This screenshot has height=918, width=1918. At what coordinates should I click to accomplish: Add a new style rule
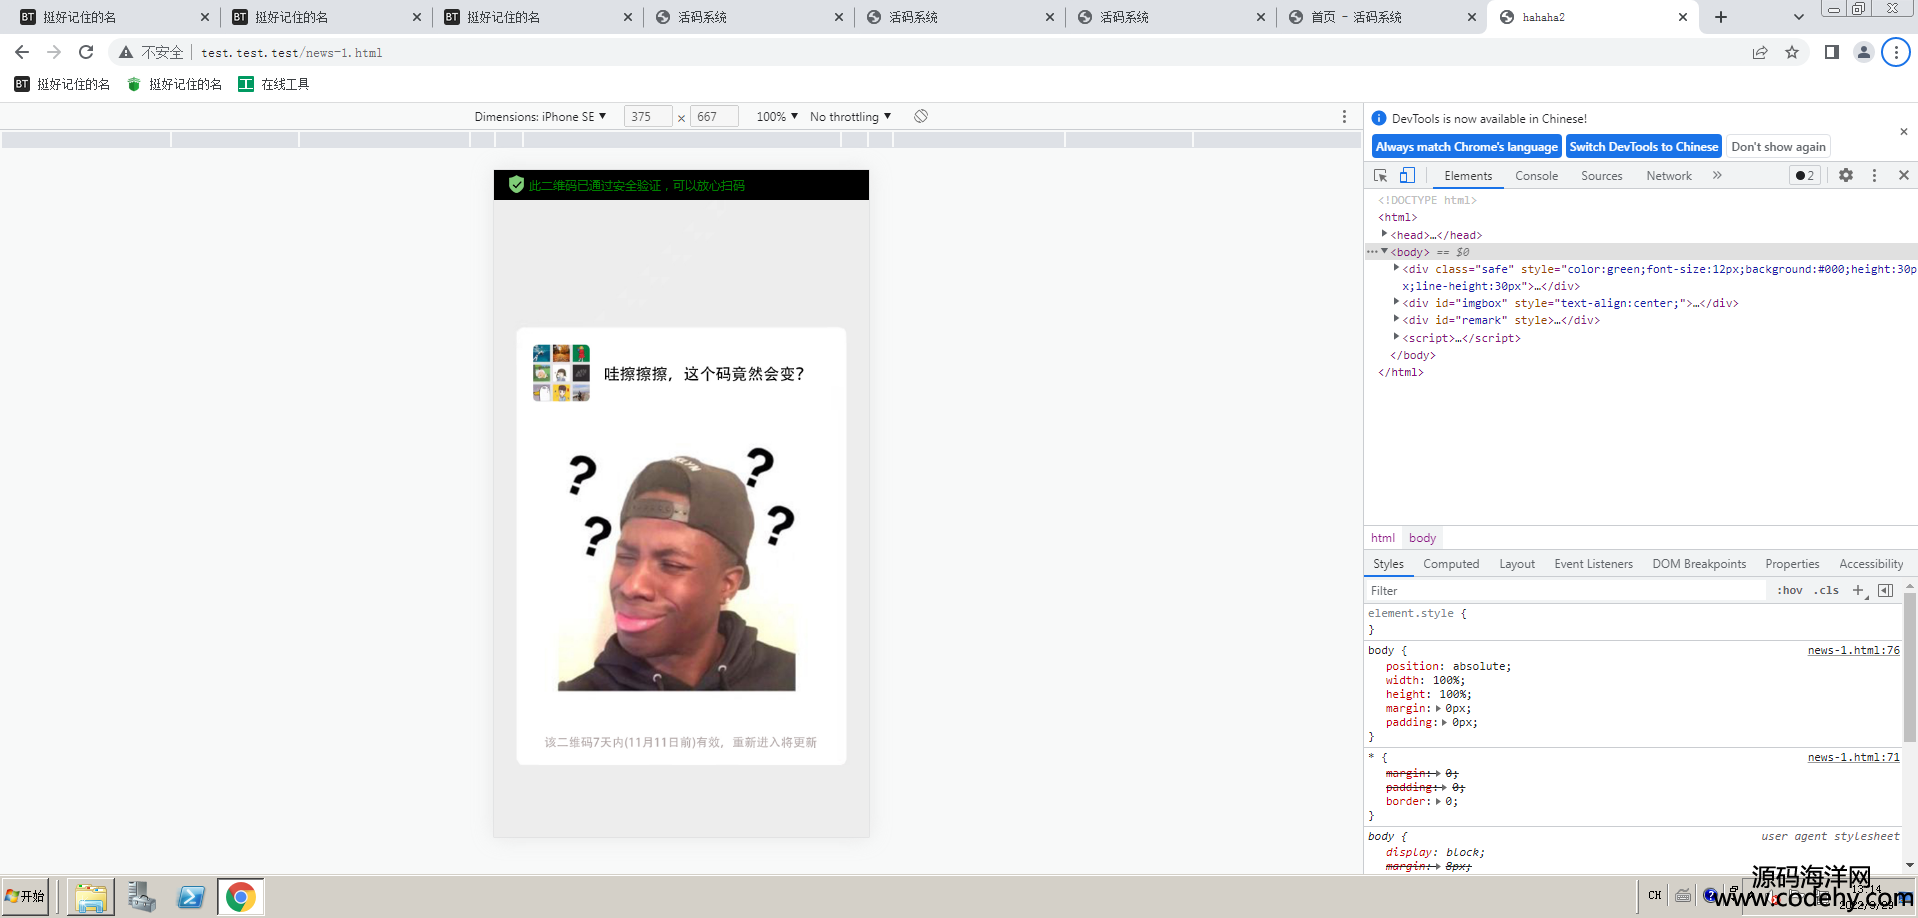click(1859, 590)
